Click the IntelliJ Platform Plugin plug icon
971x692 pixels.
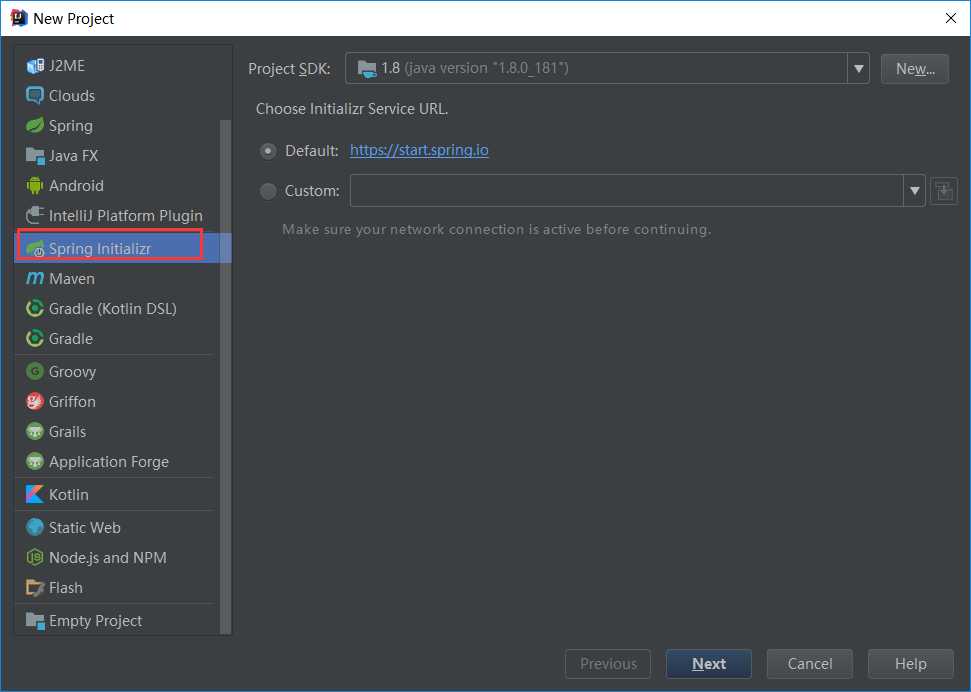click(35, 215)
